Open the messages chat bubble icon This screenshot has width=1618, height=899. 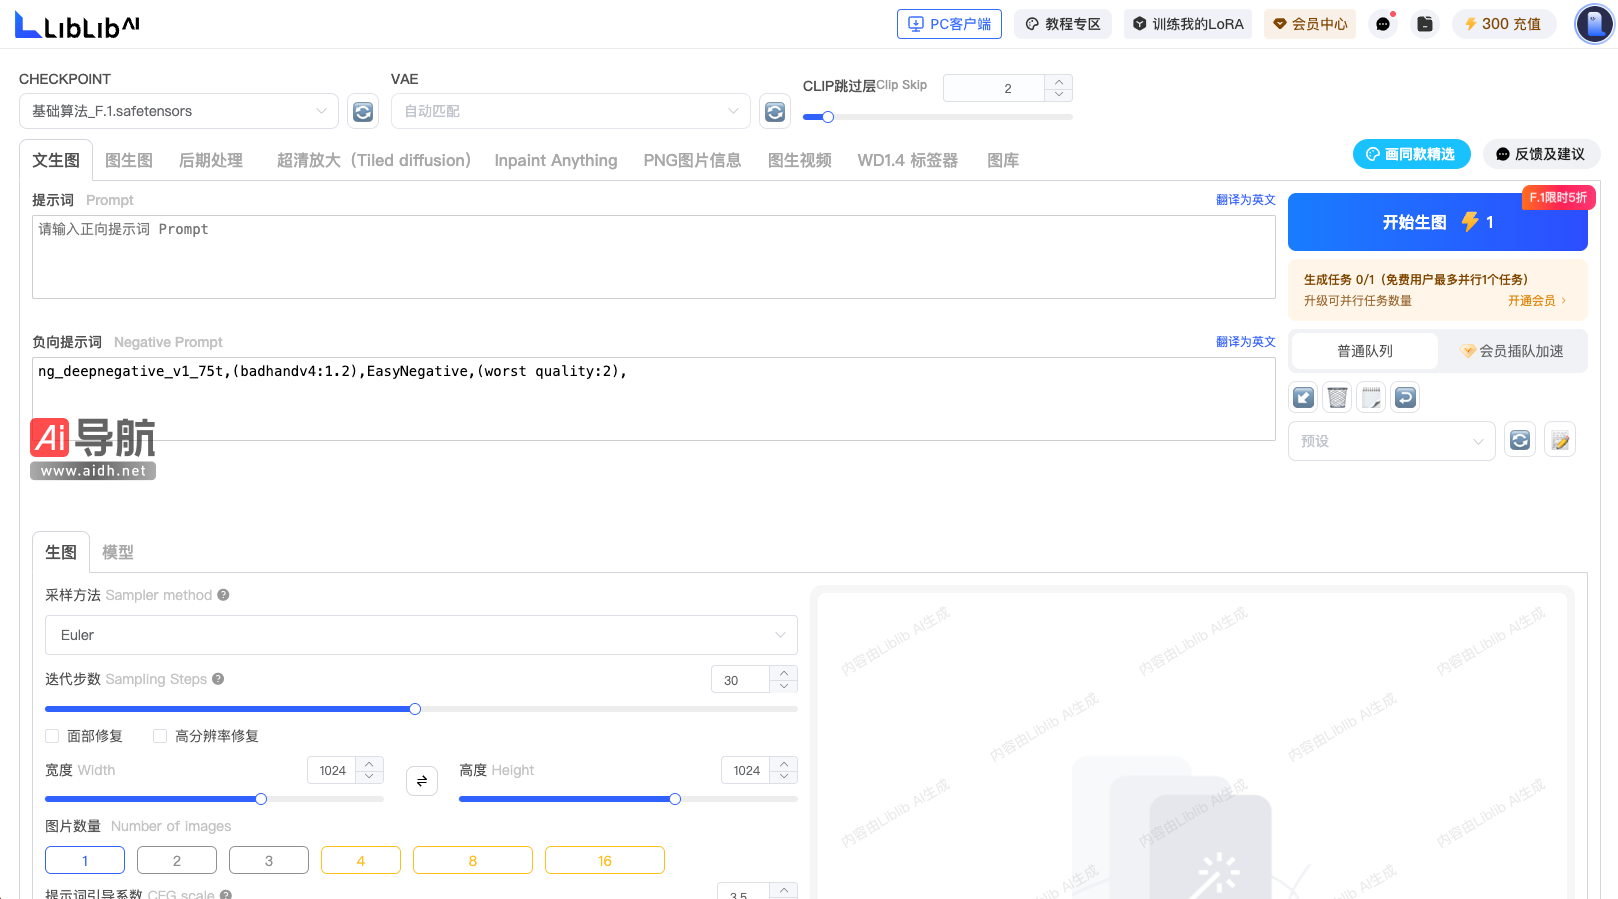click(x=1383, y=24)
